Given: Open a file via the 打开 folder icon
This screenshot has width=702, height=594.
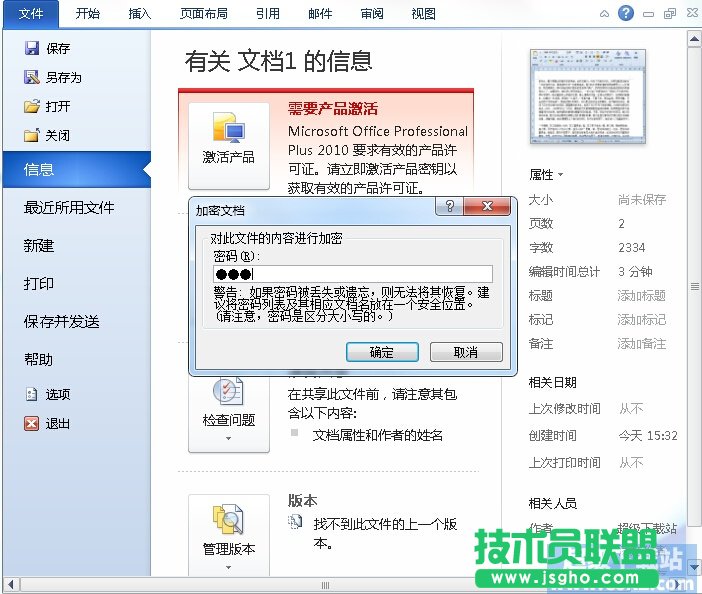Looking at the screenshot, I should click(x=31, y=106).
